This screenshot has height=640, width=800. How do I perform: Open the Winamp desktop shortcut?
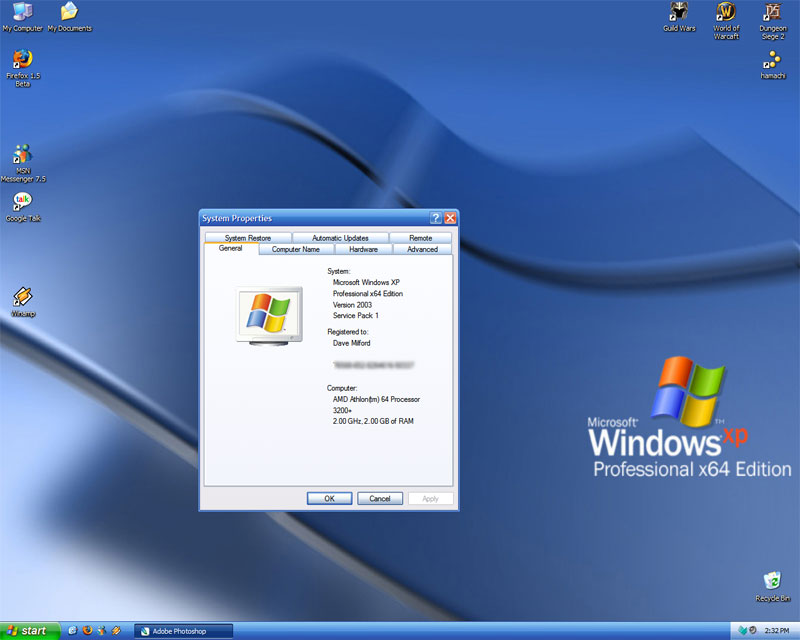pyautogui.click(x=22, y=297)
